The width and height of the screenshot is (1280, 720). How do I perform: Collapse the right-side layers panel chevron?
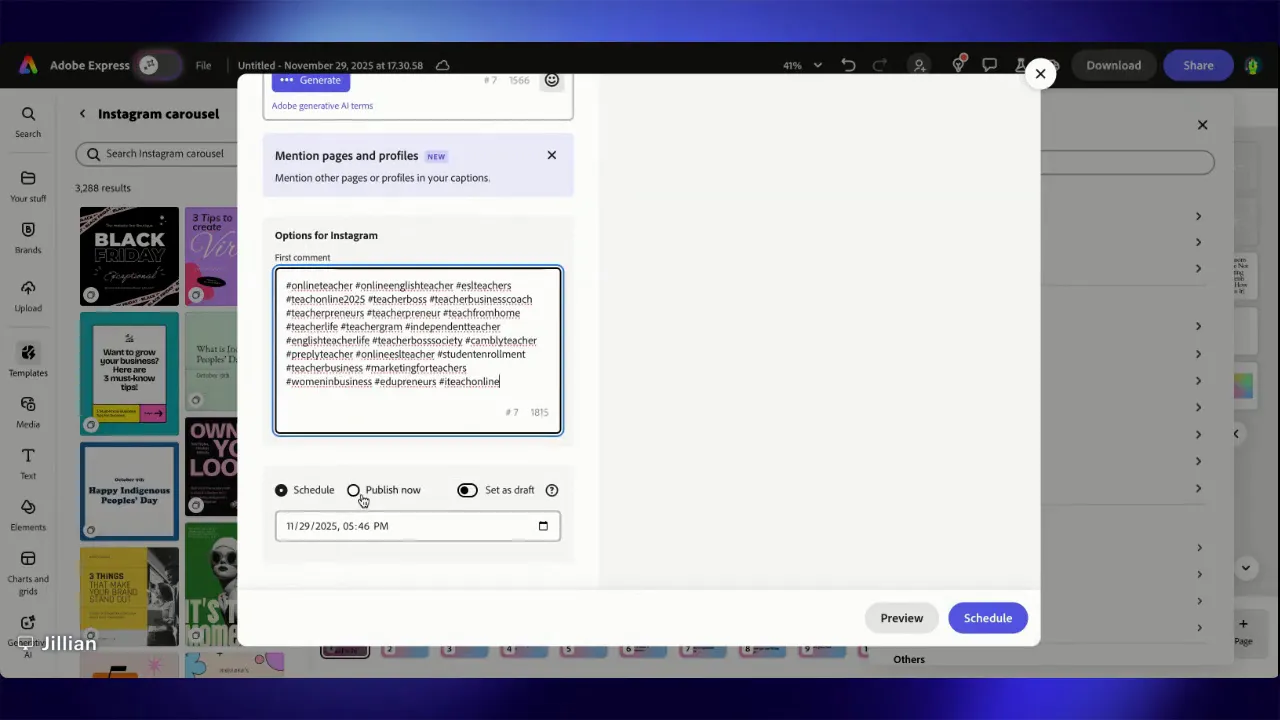click(1236, 433)
